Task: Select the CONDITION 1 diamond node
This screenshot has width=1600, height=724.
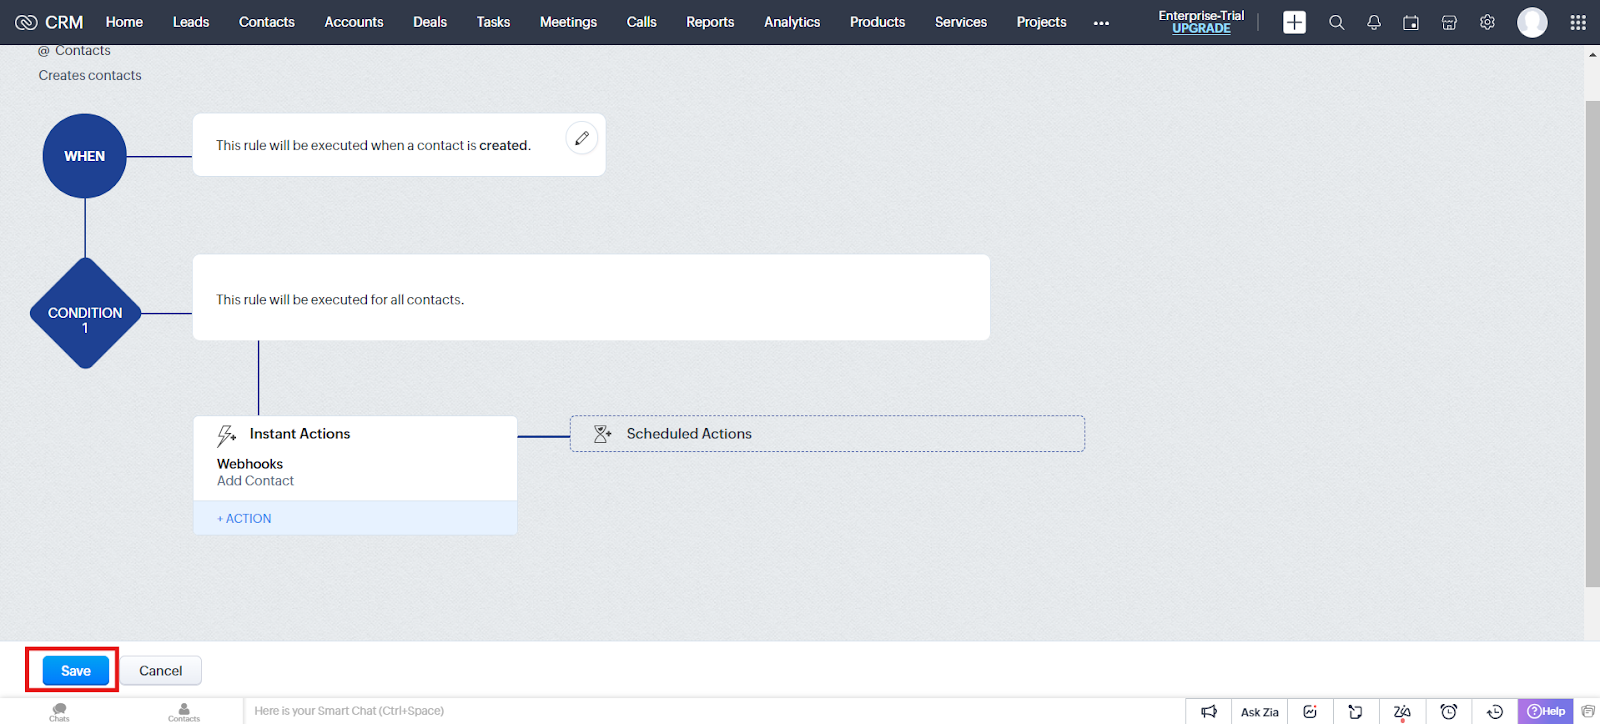Action: 85,313
